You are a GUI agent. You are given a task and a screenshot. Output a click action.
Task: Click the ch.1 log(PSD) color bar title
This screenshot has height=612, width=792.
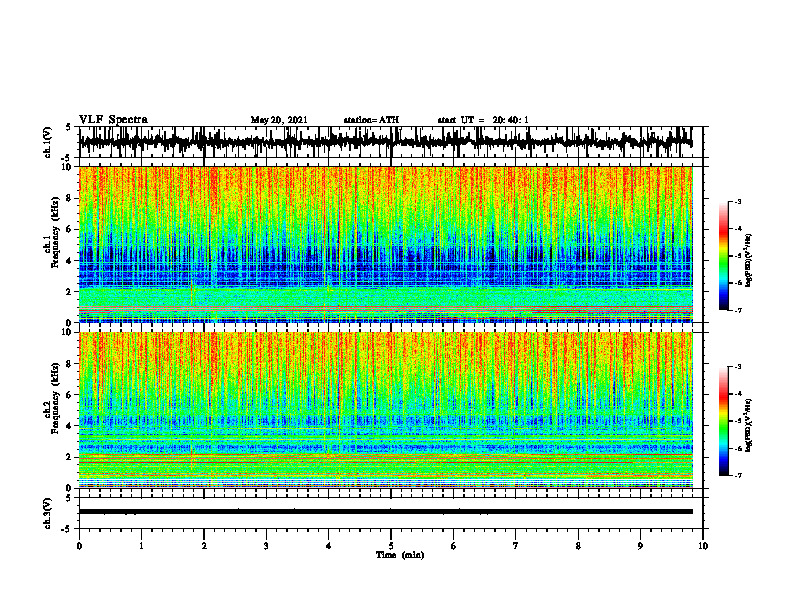[x=749, y=261]
